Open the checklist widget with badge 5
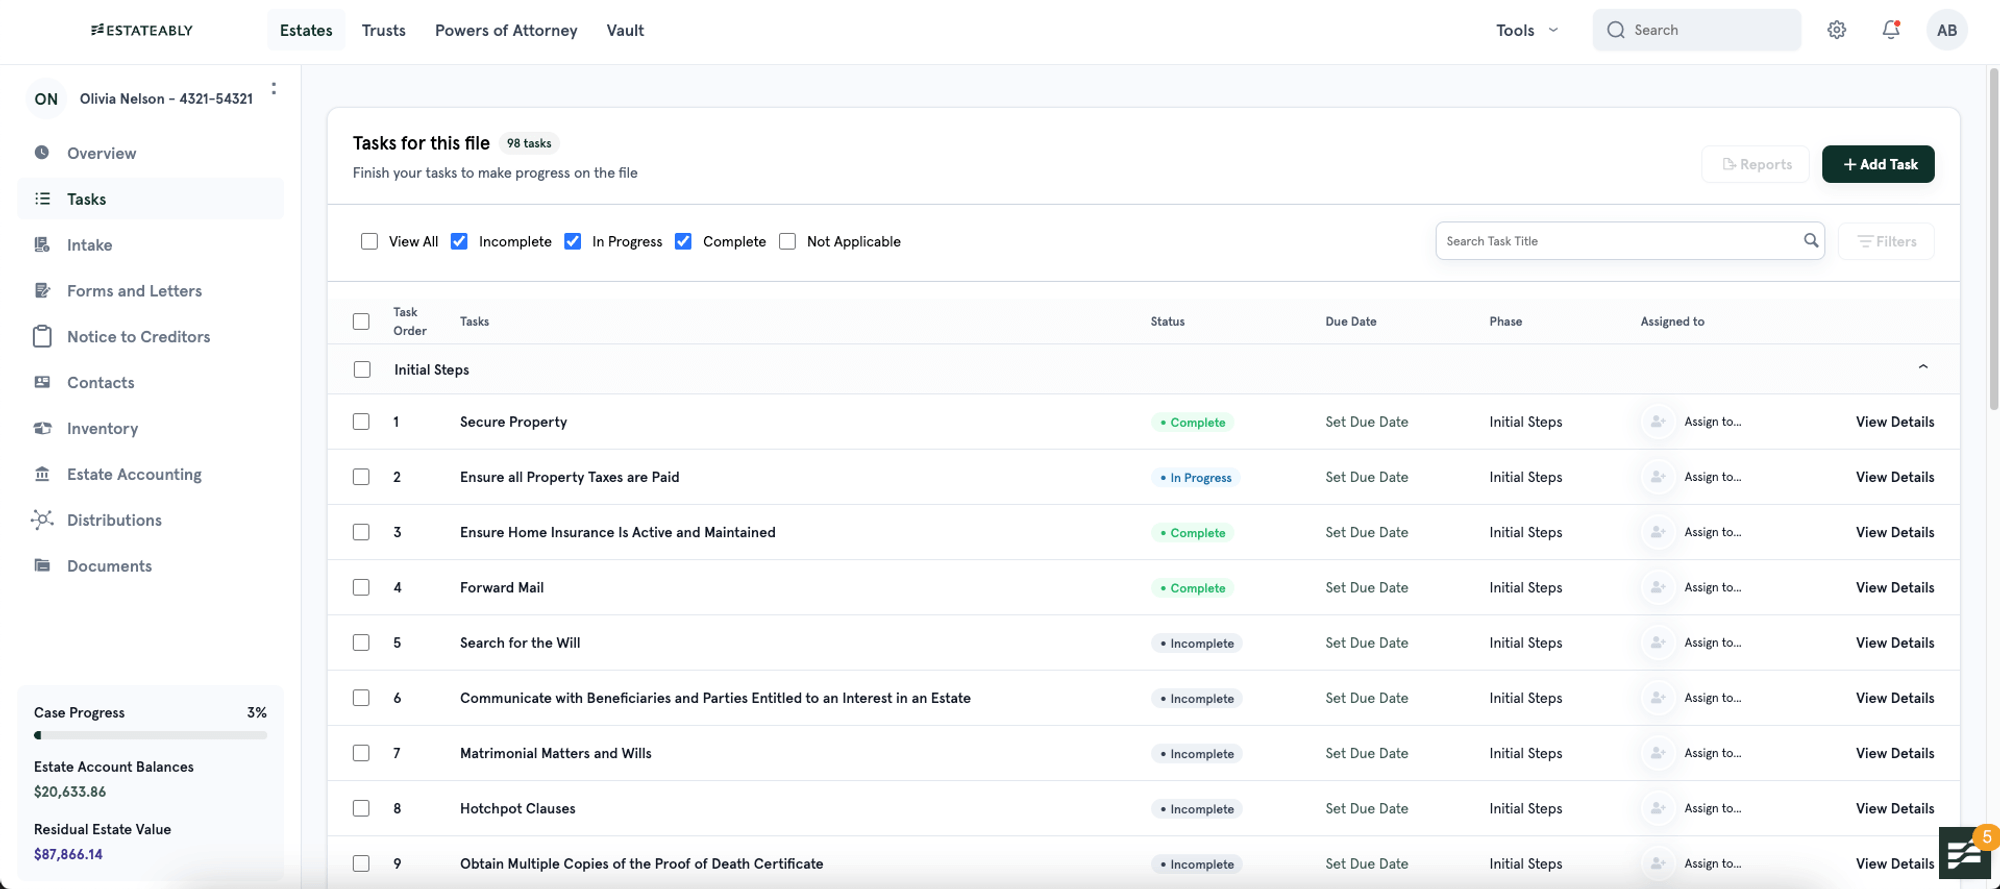The image size is (2000, 889). tap(1964, 853)
